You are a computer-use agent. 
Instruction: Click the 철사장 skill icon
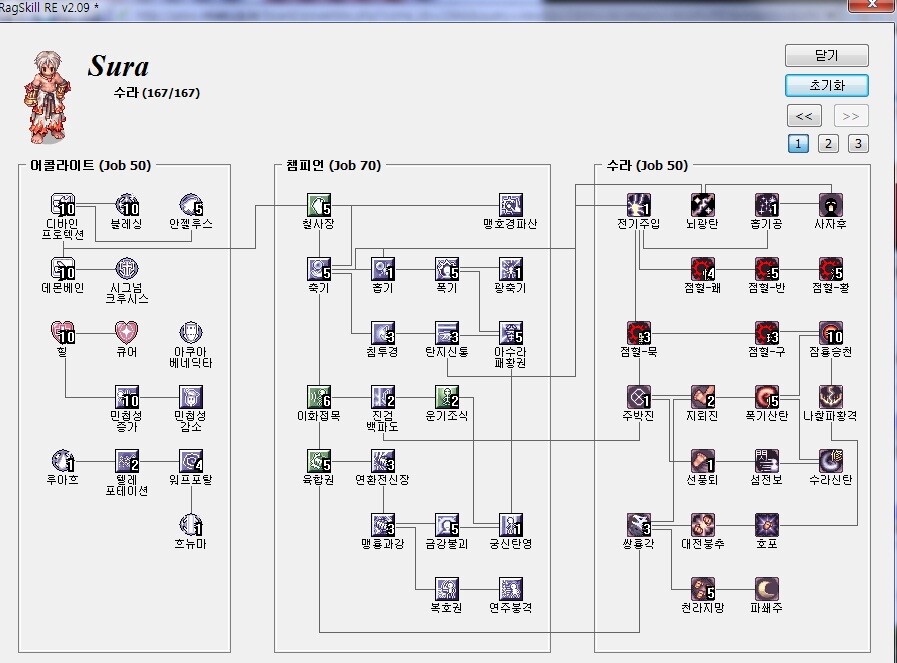[319, 205]
